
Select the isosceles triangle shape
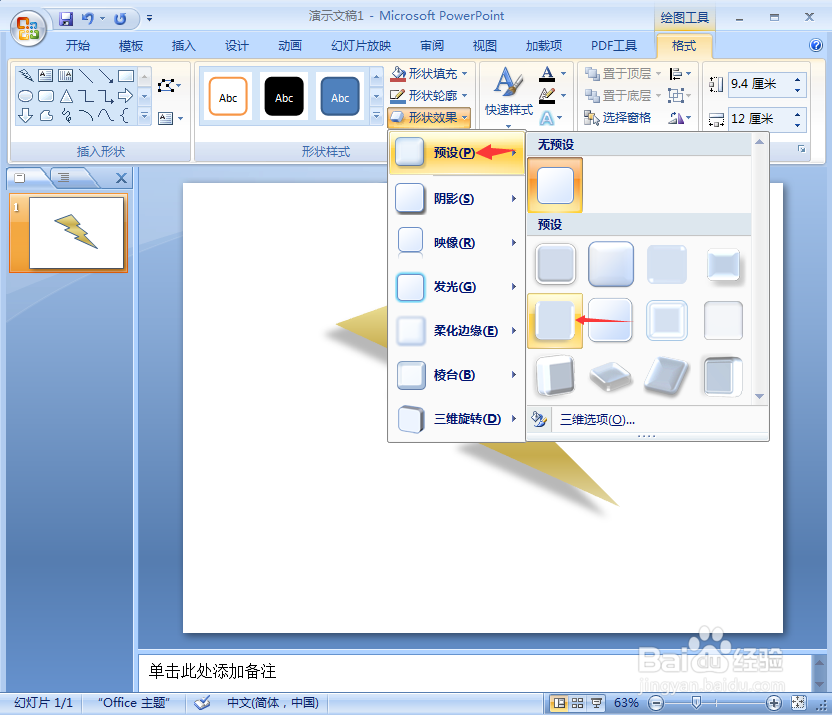[x=66, y=96]
